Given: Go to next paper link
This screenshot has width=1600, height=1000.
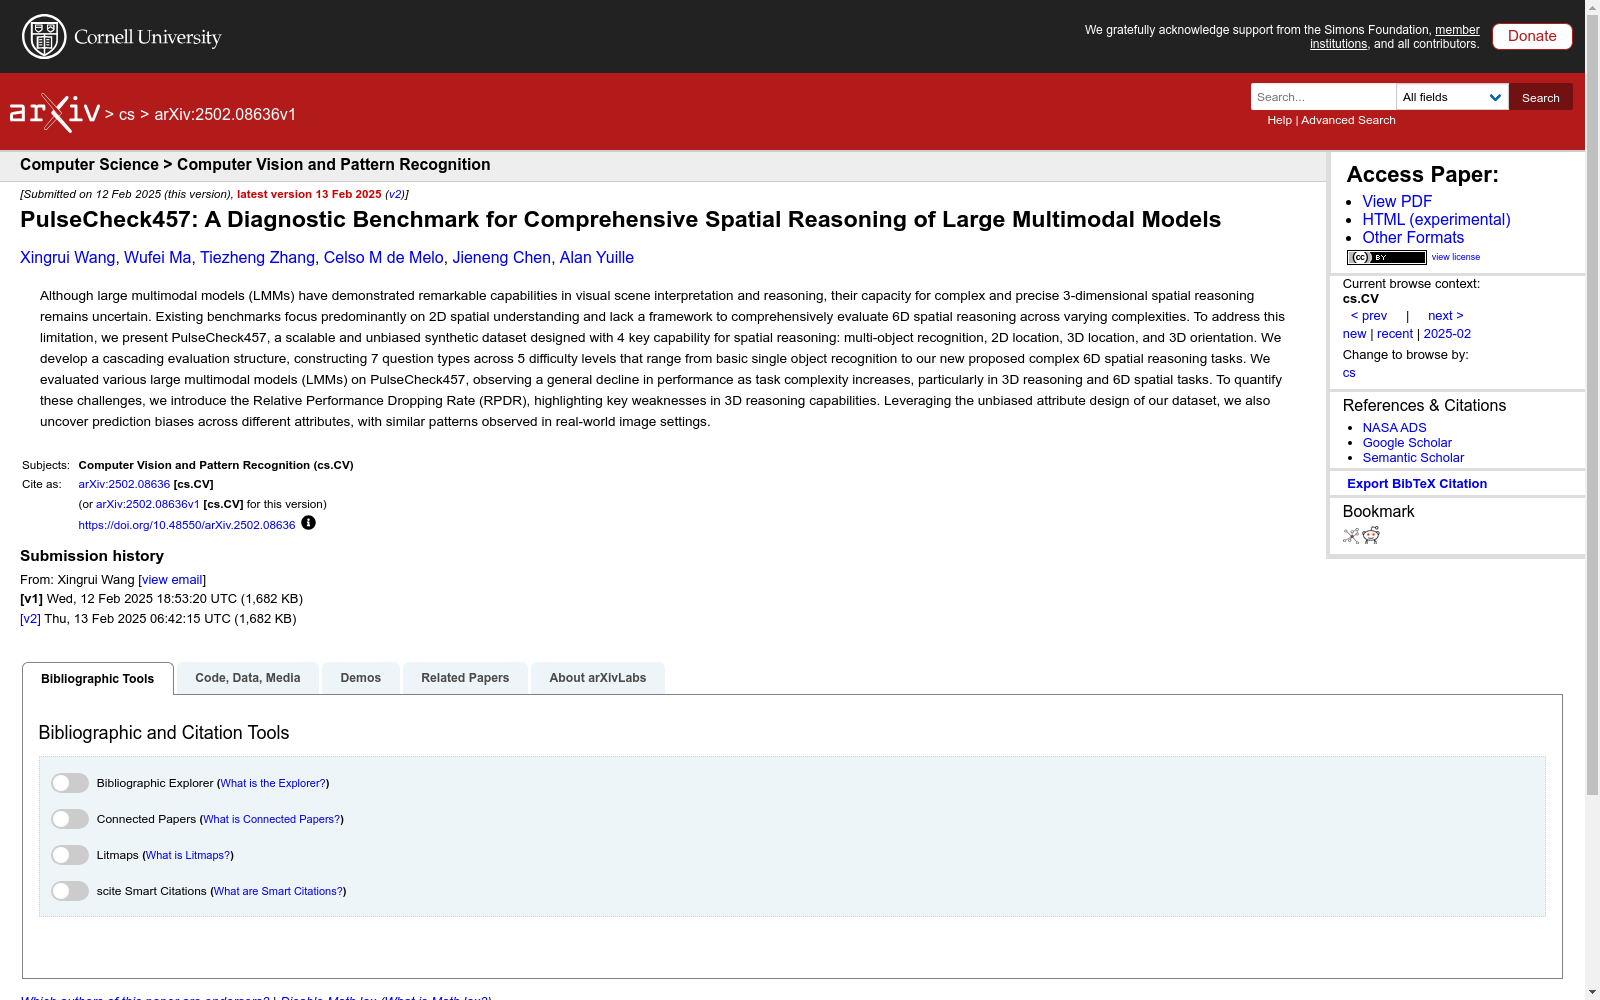Looking at the screenshot, I should click(1446, 316).
